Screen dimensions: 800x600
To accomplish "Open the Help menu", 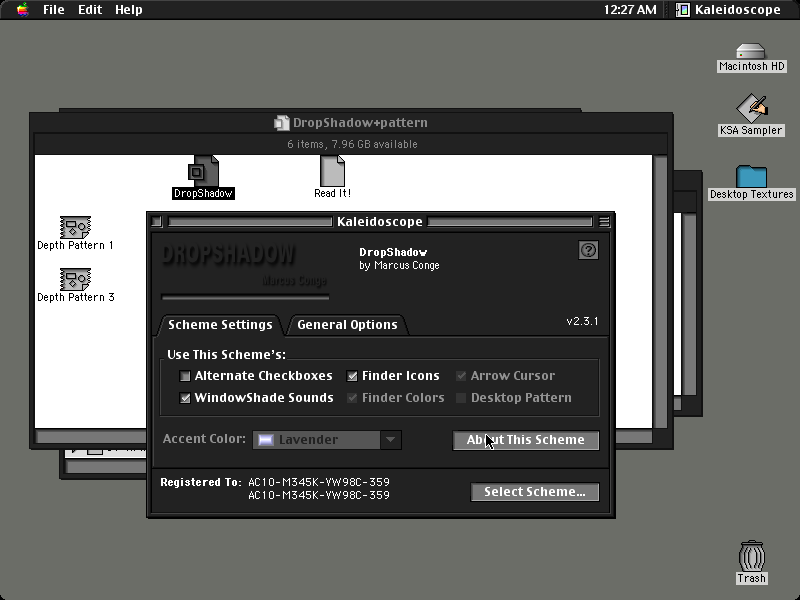I will 129,10.
